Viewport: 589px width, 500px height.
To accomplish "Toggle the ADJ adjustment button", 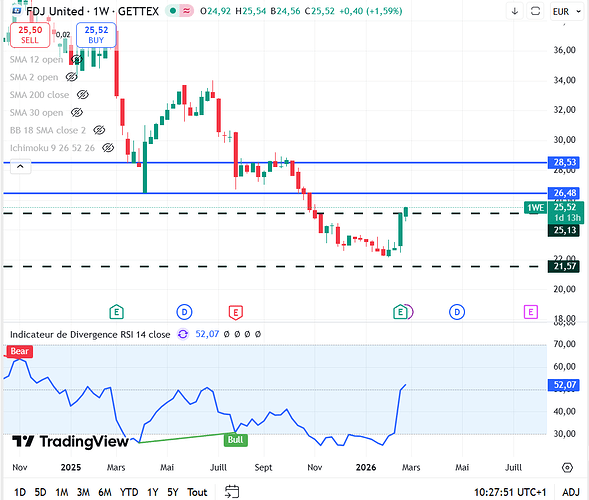I will pos(571,492).
